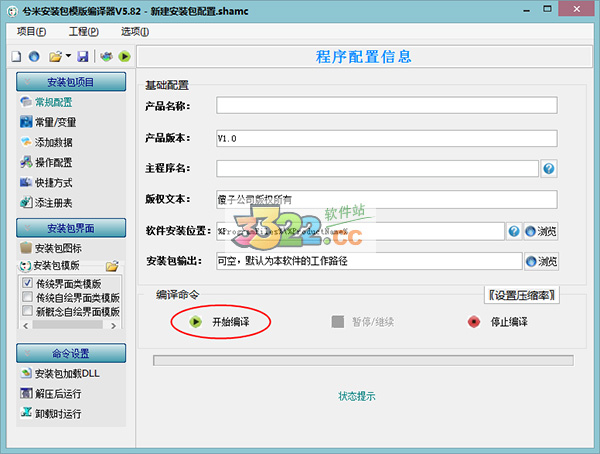600x454 pixels.
Task: Collapse the 安装包项目 section header
Action: coord(71,82)
